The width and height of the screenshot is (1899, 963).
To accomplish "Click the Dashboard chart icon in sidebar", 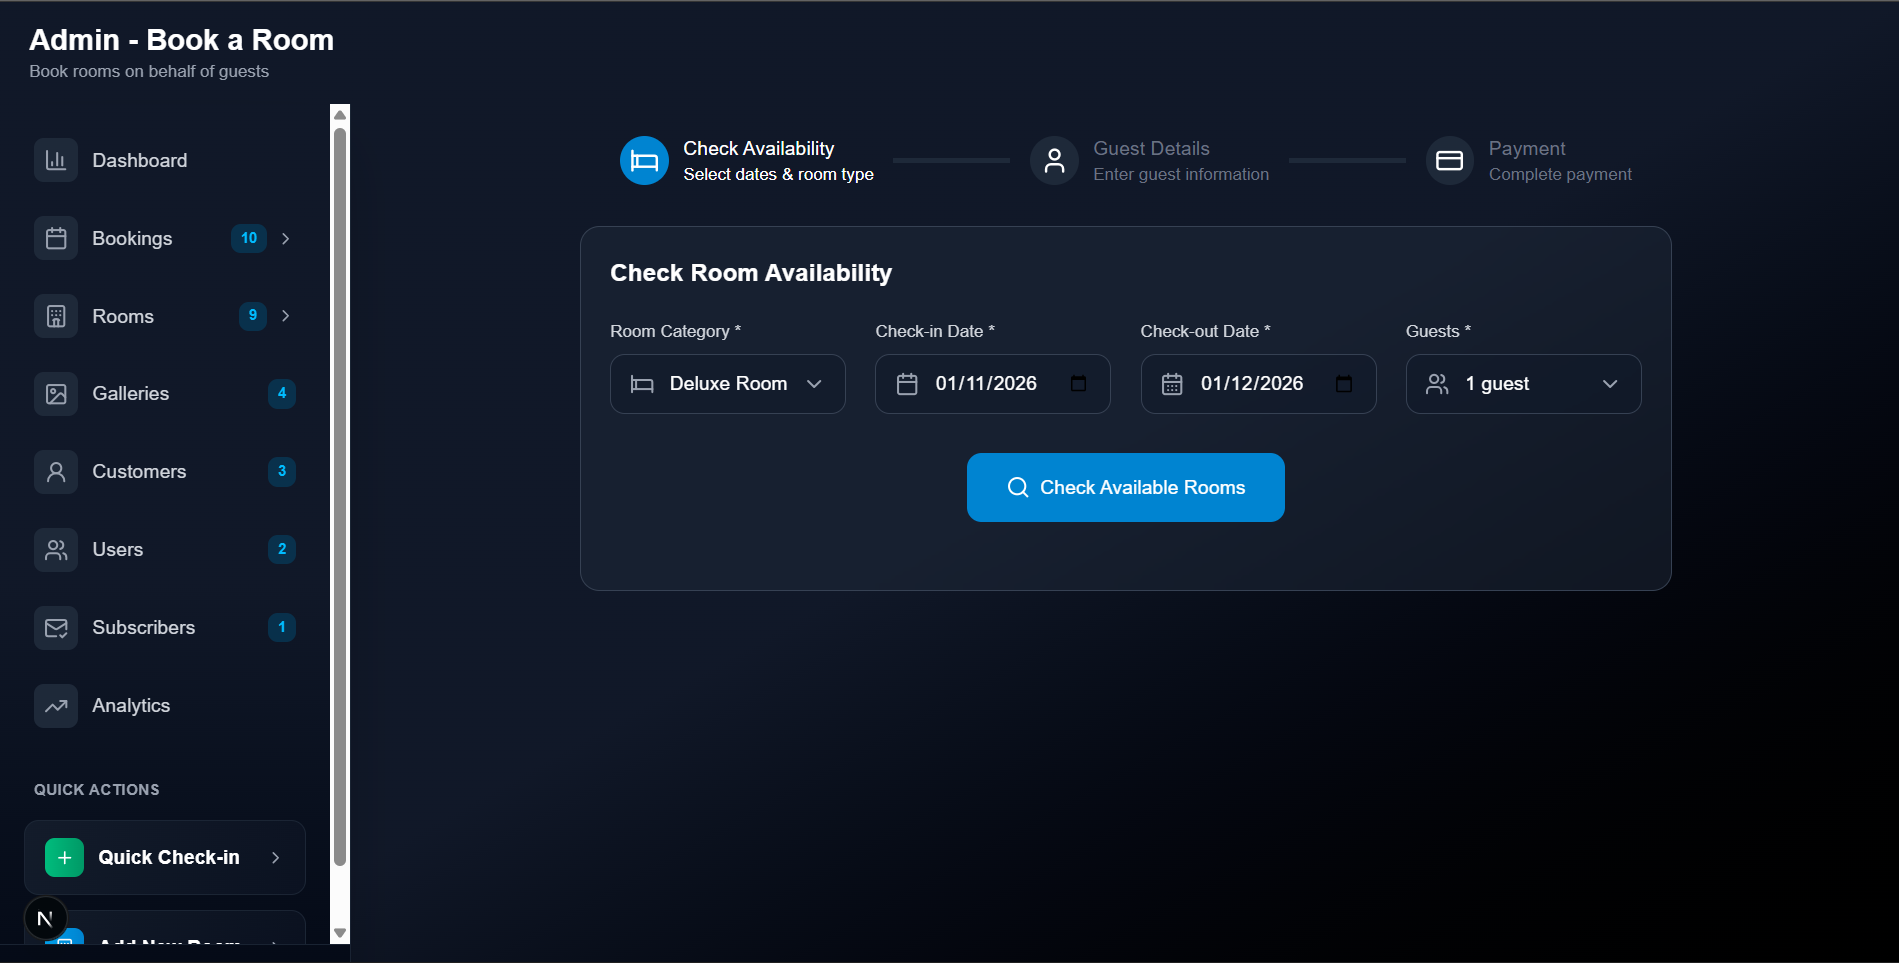I will coord(56,159).
